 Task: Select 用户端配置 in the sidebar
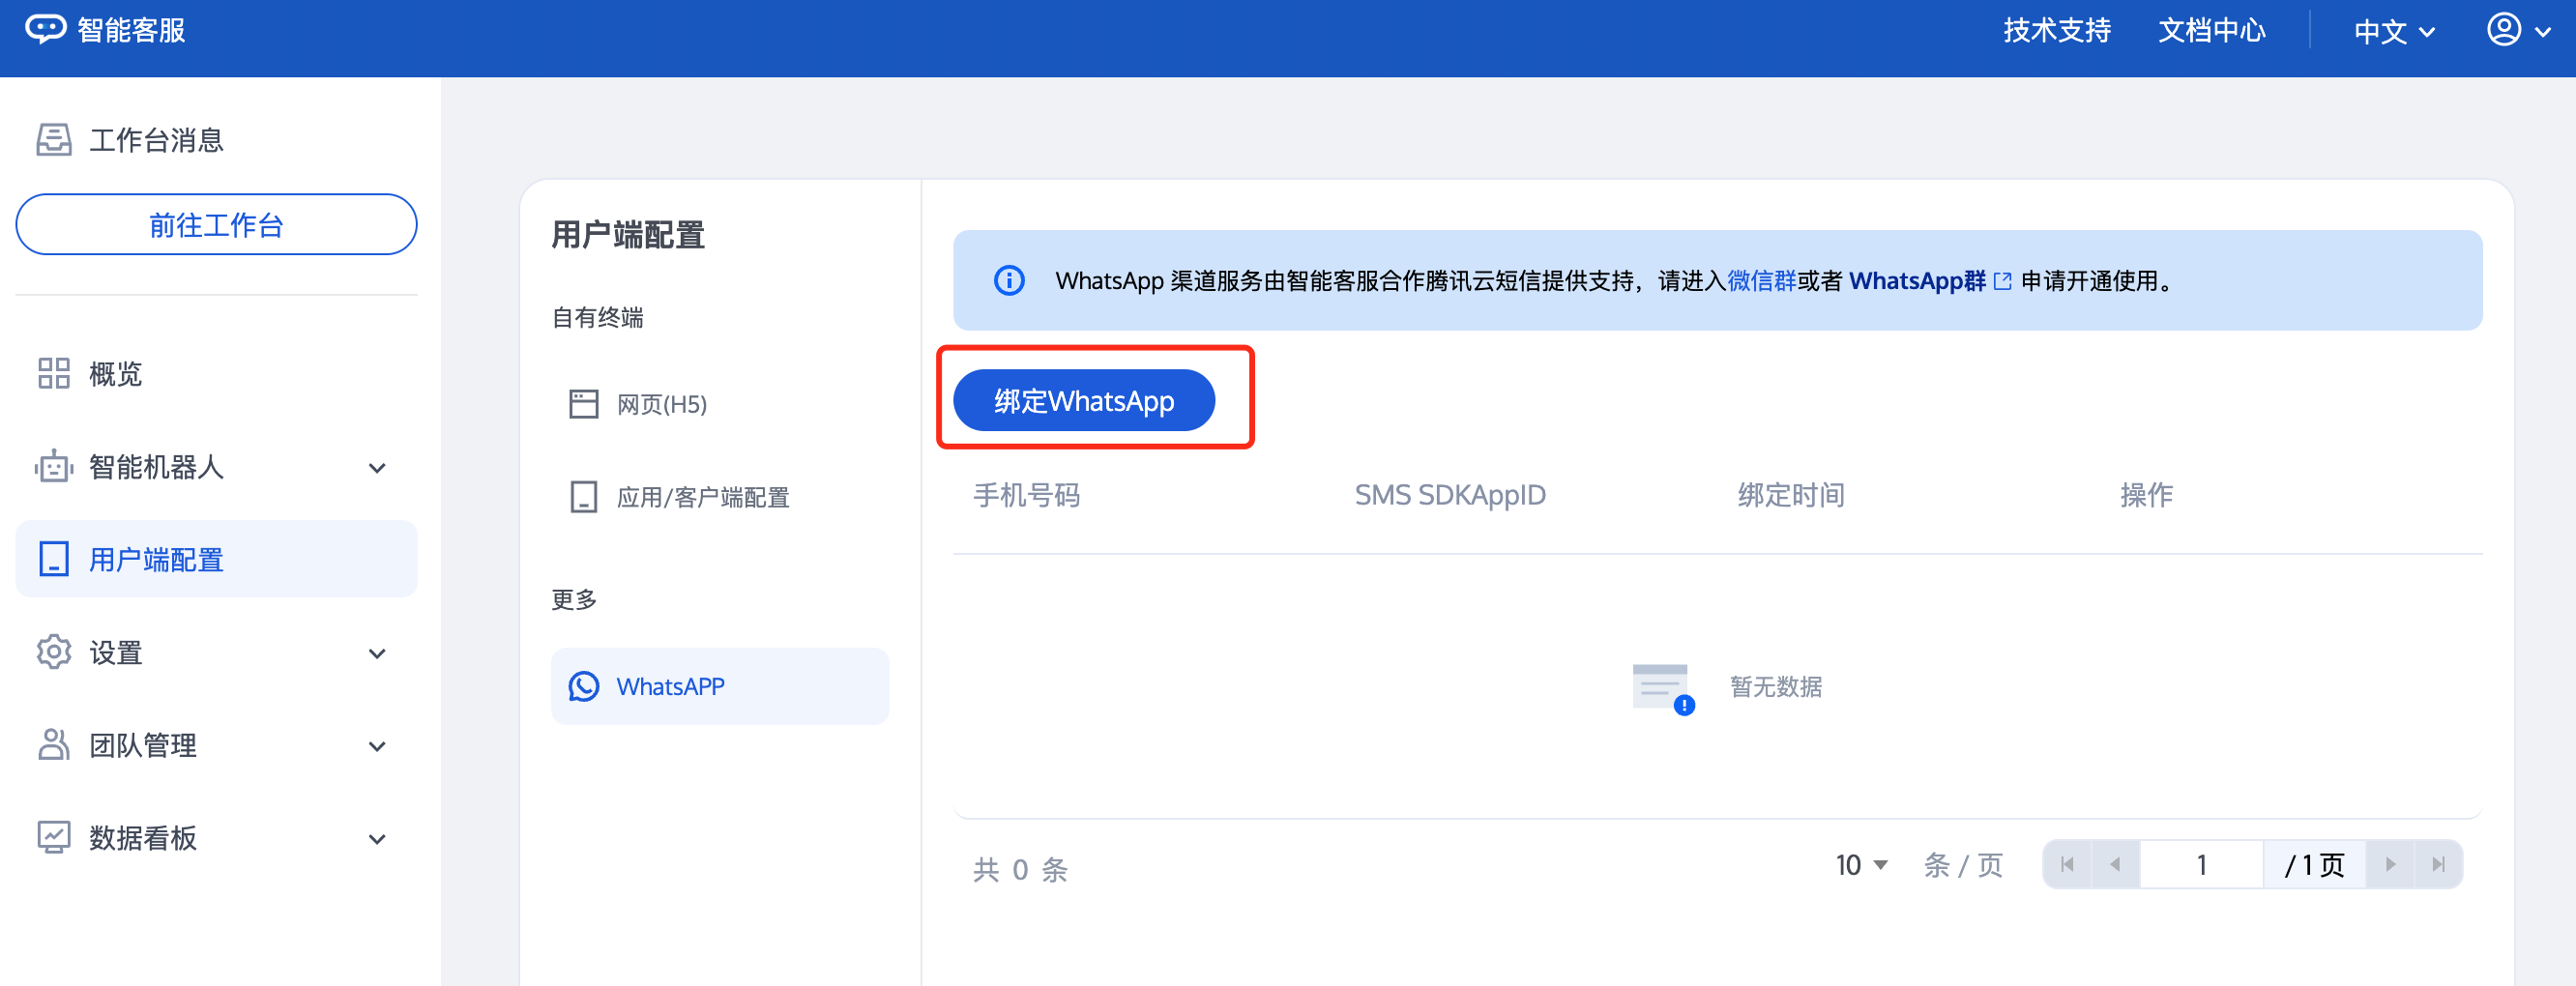coord(216,559)
